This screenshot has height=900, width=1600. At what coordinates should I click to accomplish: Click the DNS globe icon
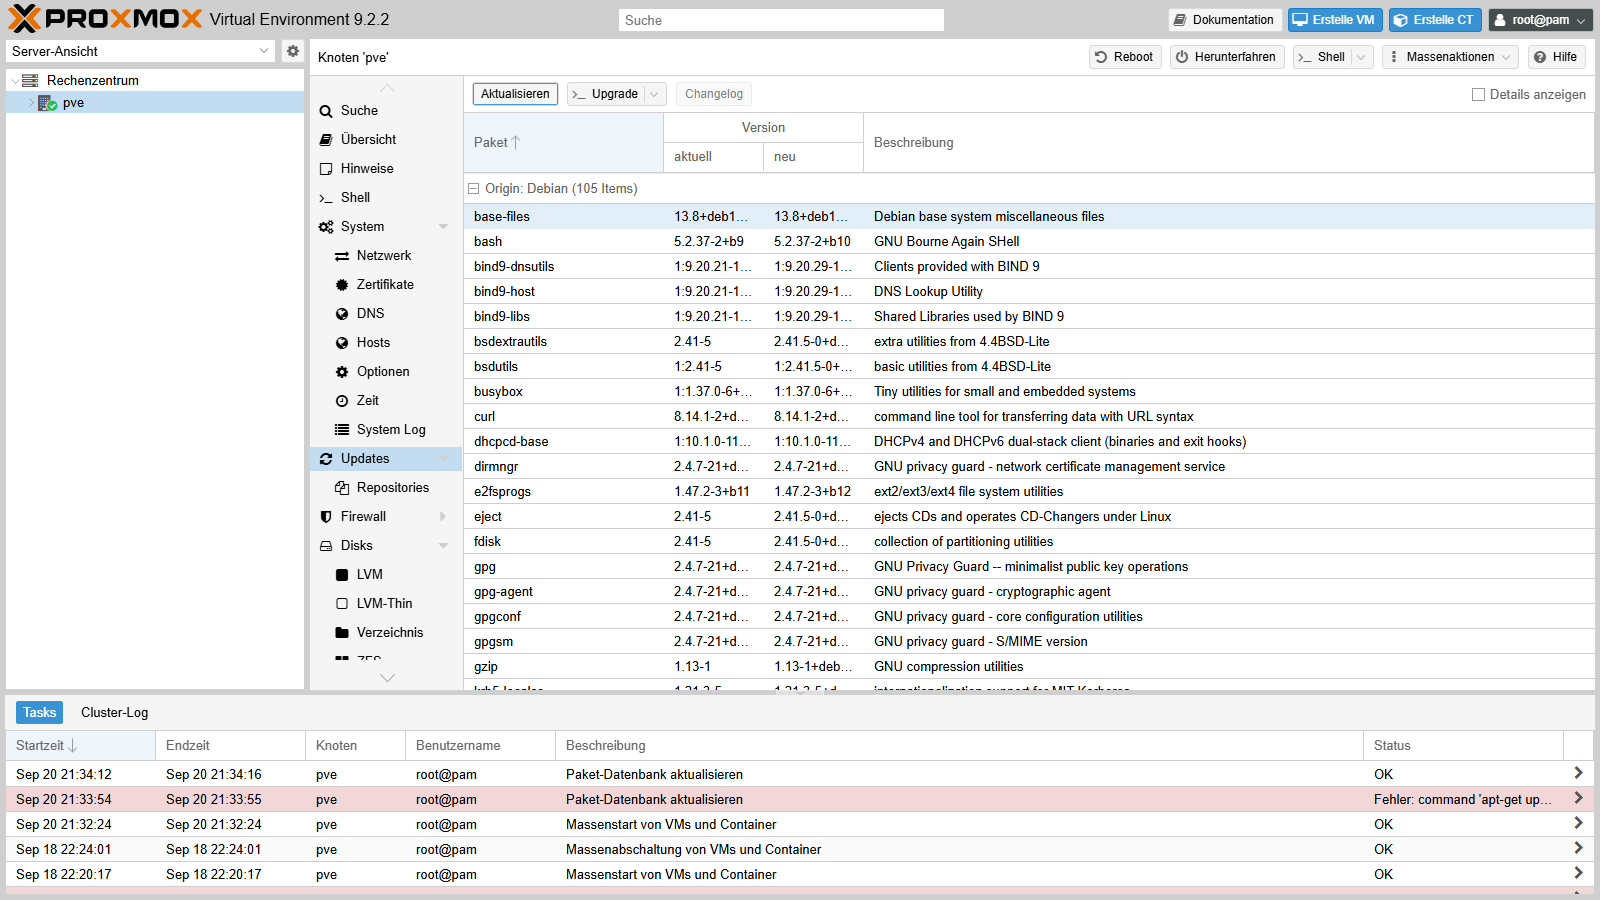342,314
